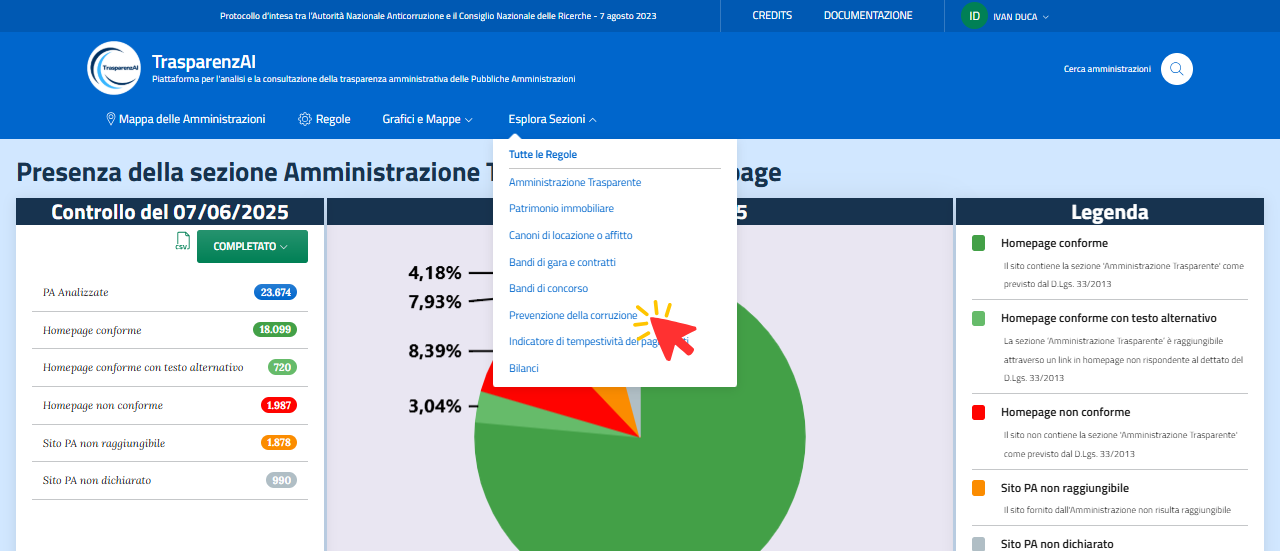Select Amministrazione Trasparente menu entry
Viewport: 1280px width, 551px height.
pos(575,182)
